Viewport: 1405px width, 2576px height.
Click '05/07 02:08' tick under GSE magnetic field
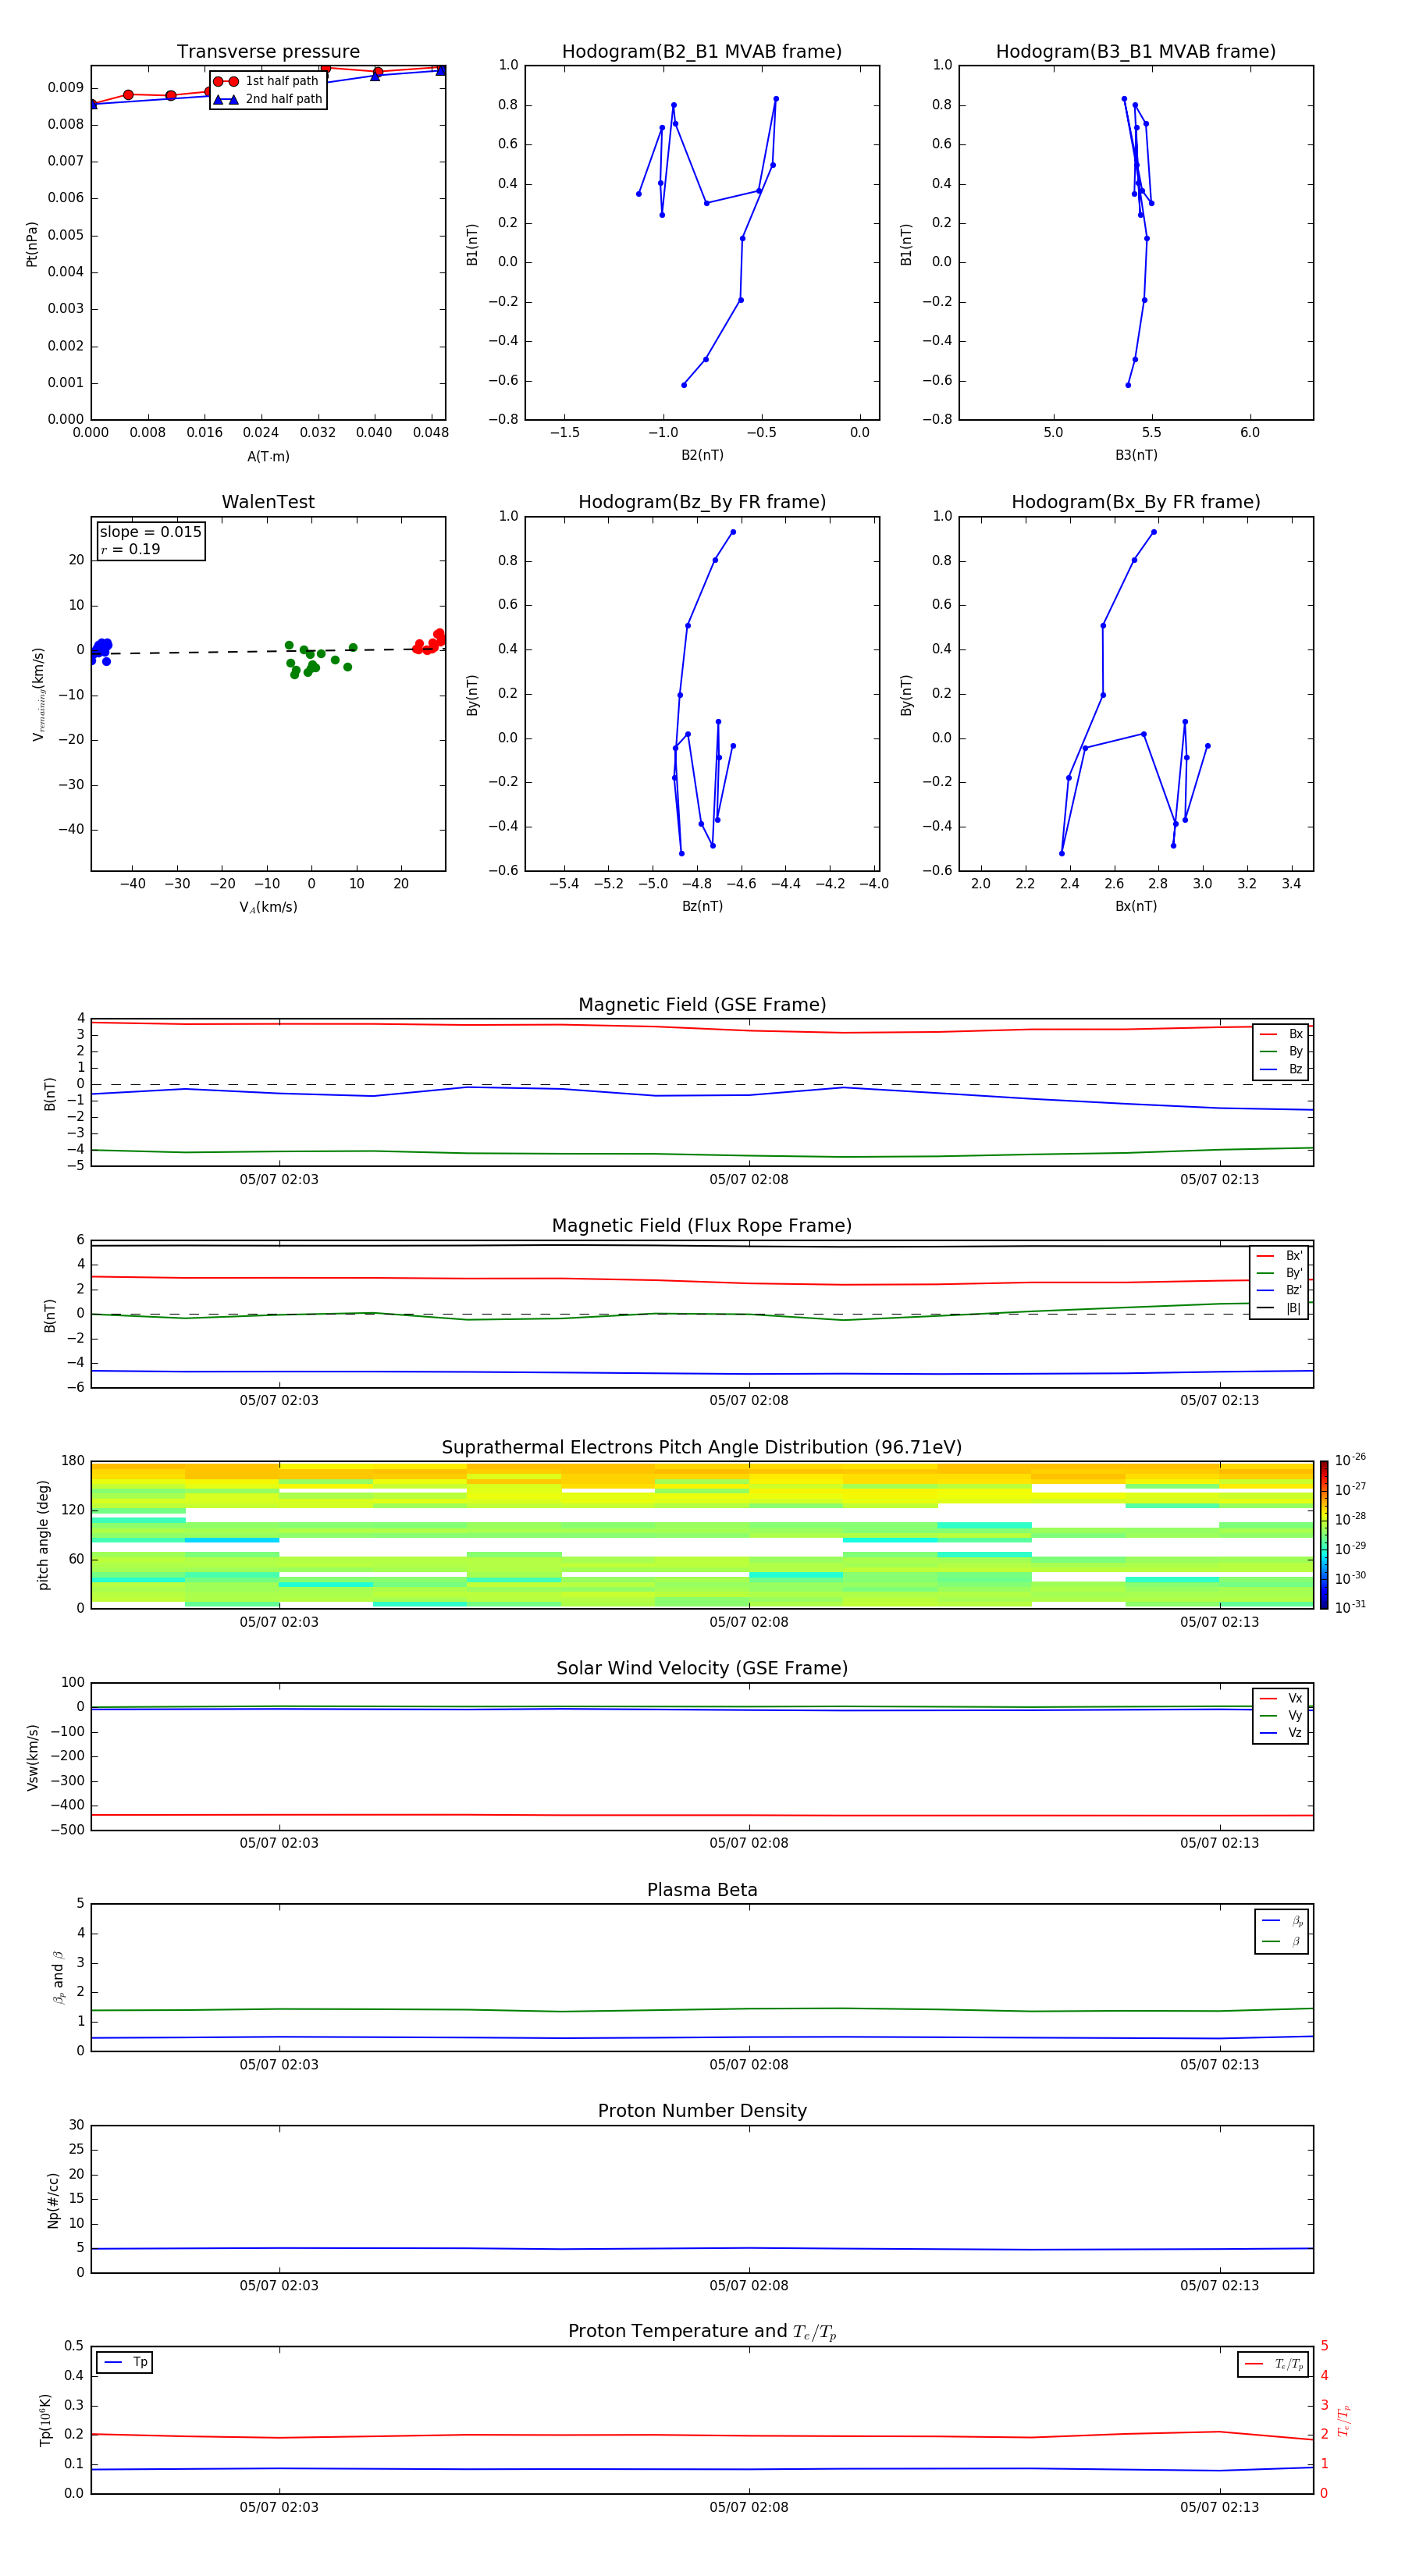coord(749,1179)
